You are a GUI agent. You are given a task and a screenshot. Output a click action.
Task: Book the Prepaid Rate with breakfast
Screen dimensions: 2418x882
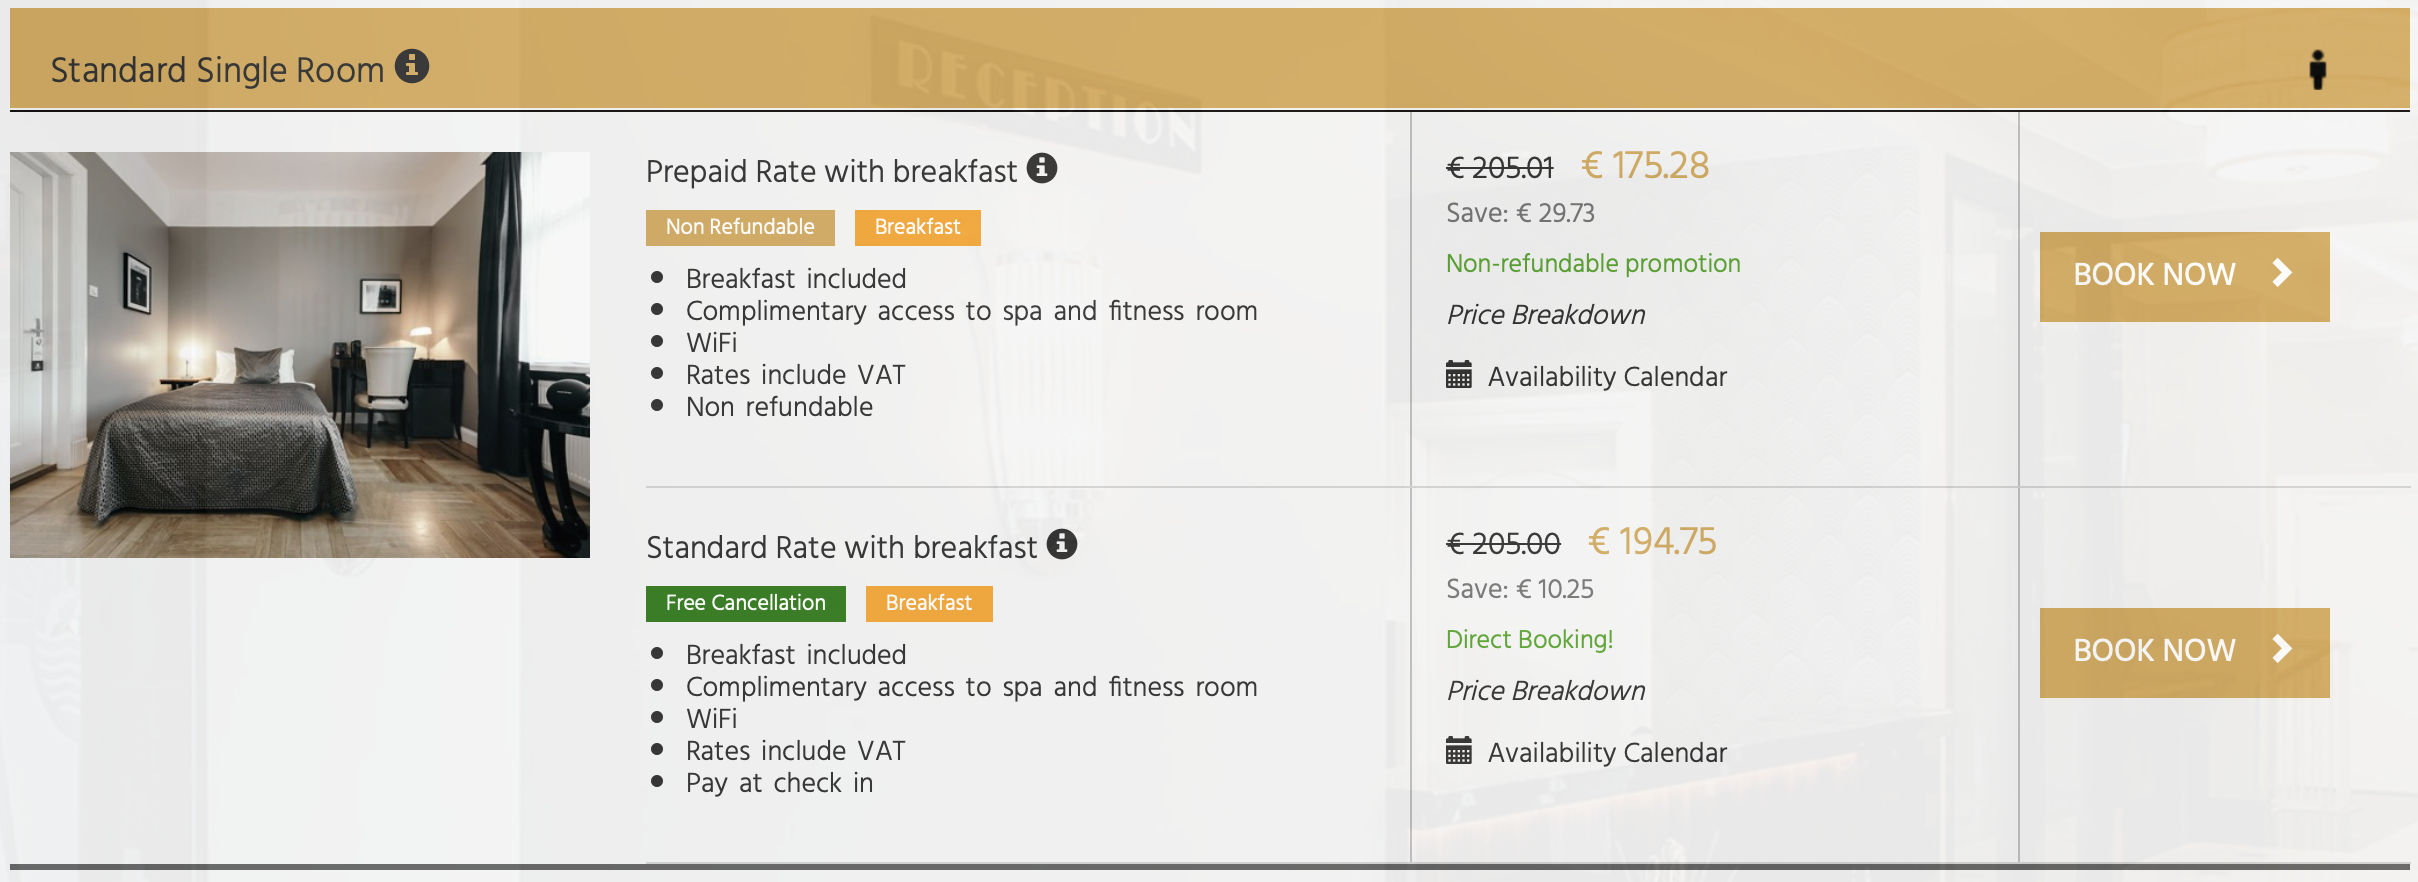coord(2185,275)
